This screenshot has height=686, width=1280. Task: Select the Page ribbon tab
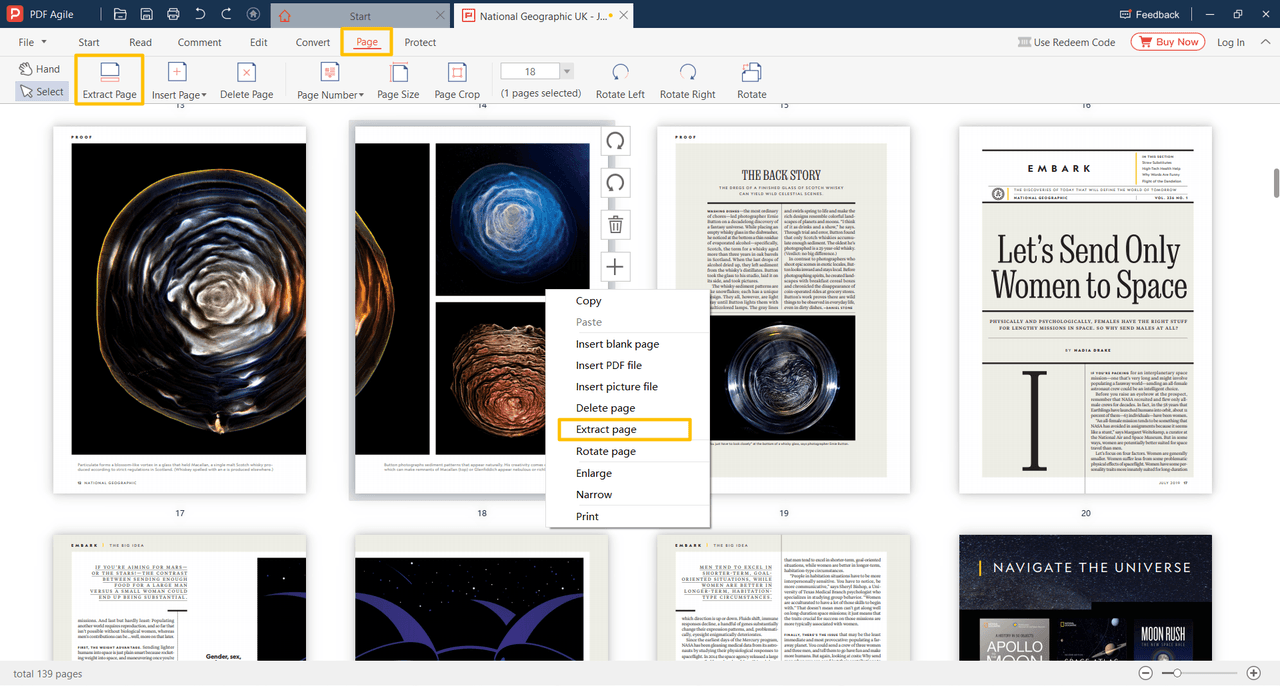click(367, 42)
